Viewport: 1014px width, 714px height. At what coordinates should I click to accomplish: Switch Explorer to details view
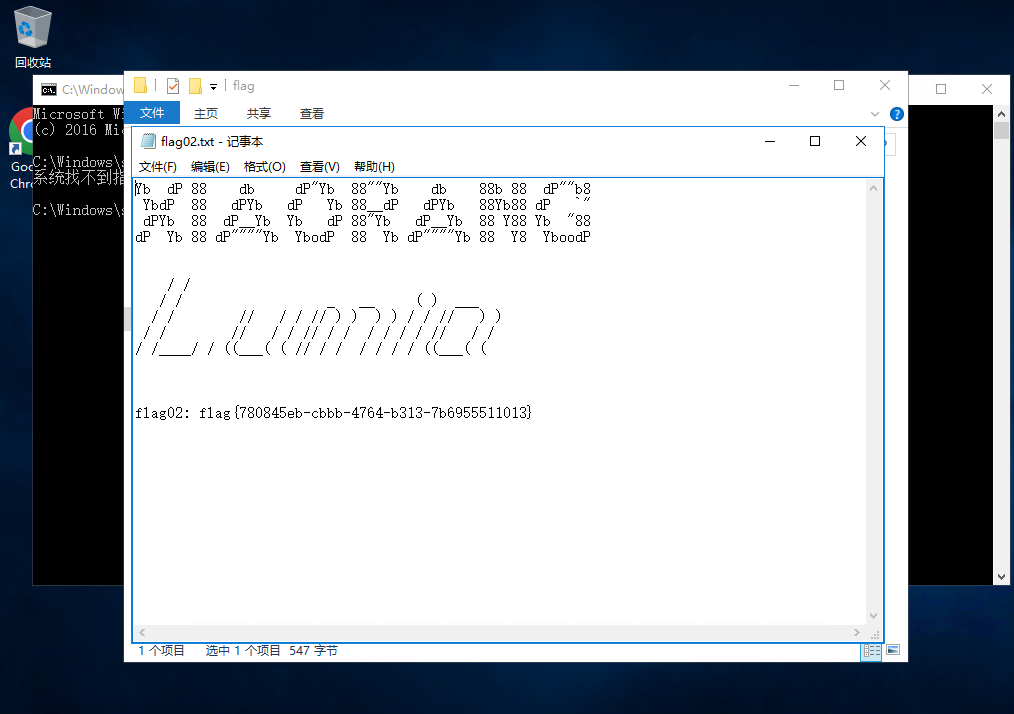(x=871, y=651)
